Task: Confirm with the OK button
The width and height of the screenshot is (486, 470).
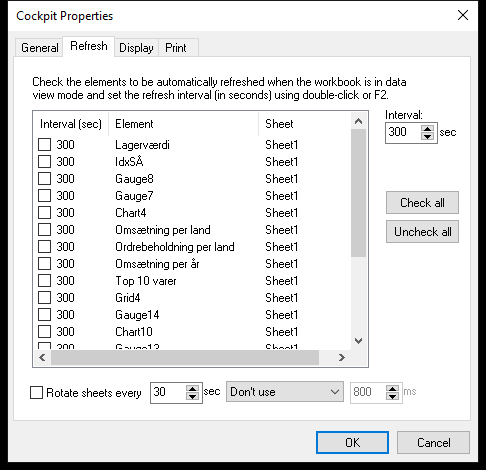Action: point(352,443)
